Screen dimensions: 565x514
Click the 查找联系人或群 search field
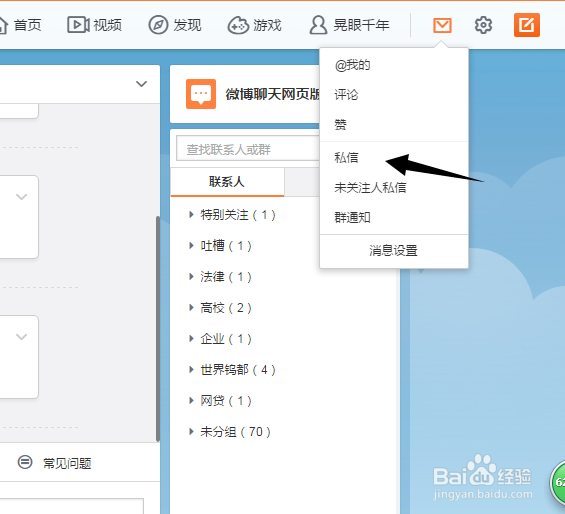click(x=248, y=149)
